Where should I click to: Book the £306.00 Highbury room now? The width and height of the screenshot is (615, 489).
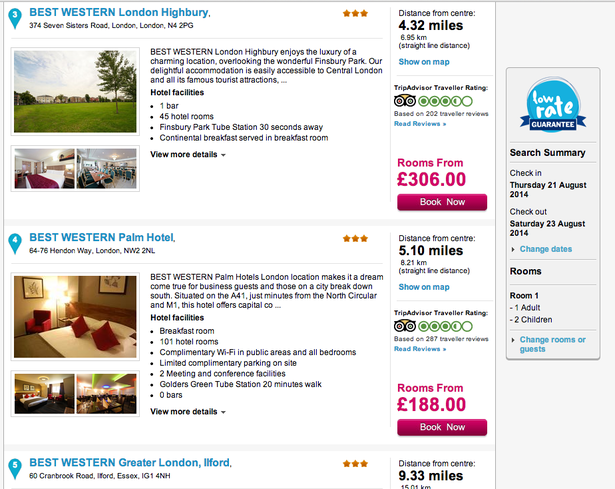pos(442,202)
